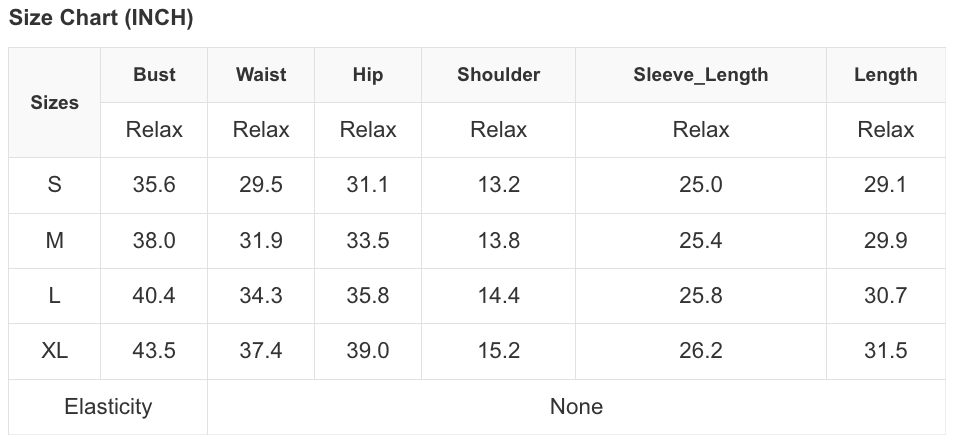The image size is (954, 448).
Task: Select shoulder value 15.2 for size XL
Action: point(498,351)
